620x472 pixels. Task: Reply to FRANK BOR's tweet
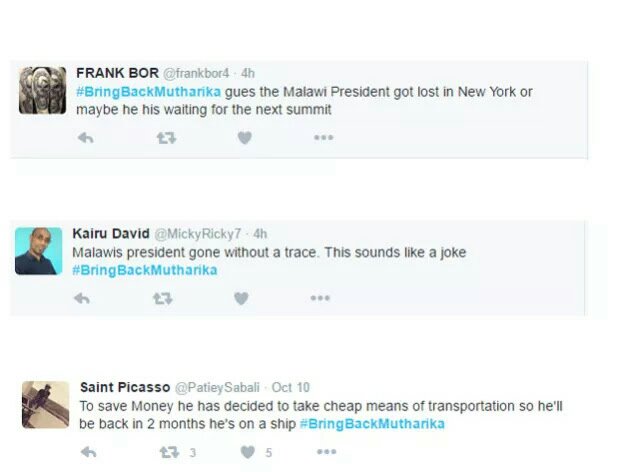click(85, 138)
